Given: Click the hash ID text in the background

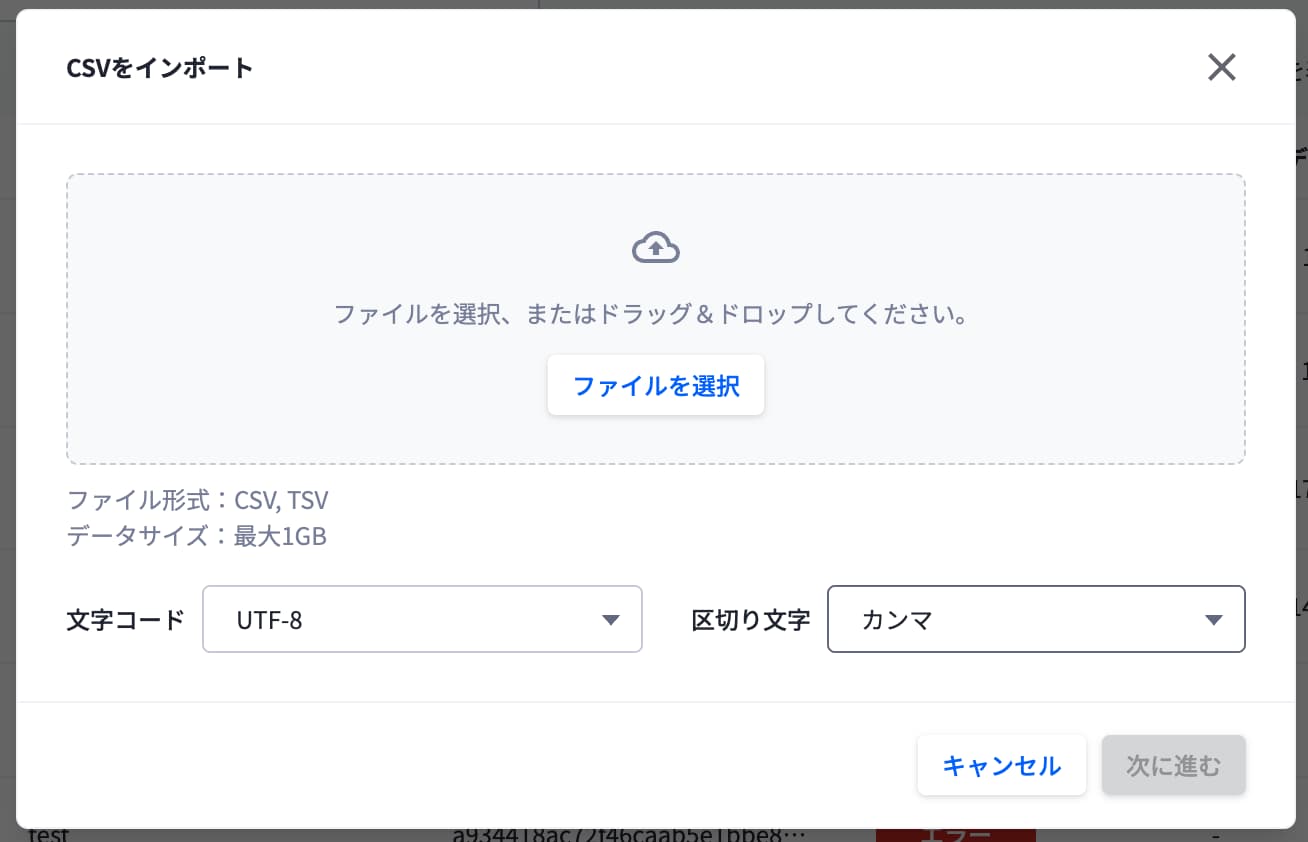Looking at the screenshot, I should tap(629, 834).
